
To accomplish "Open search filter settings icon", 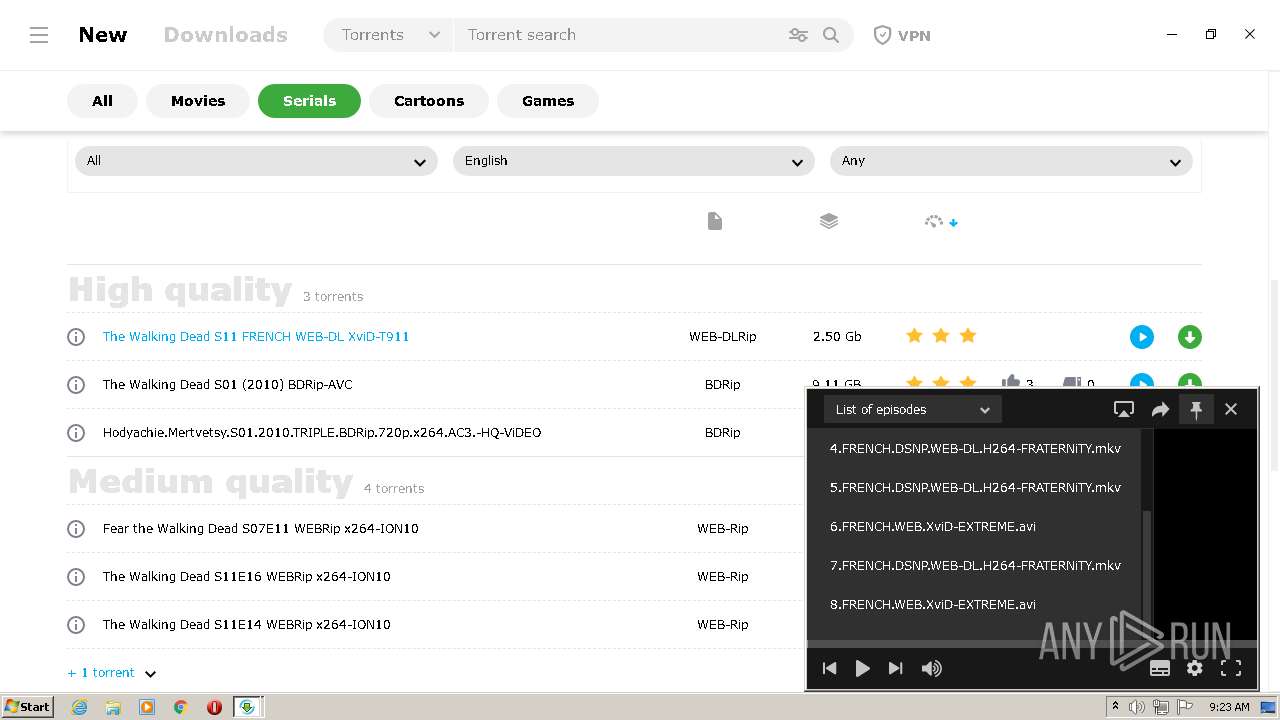I will [798, 35].
